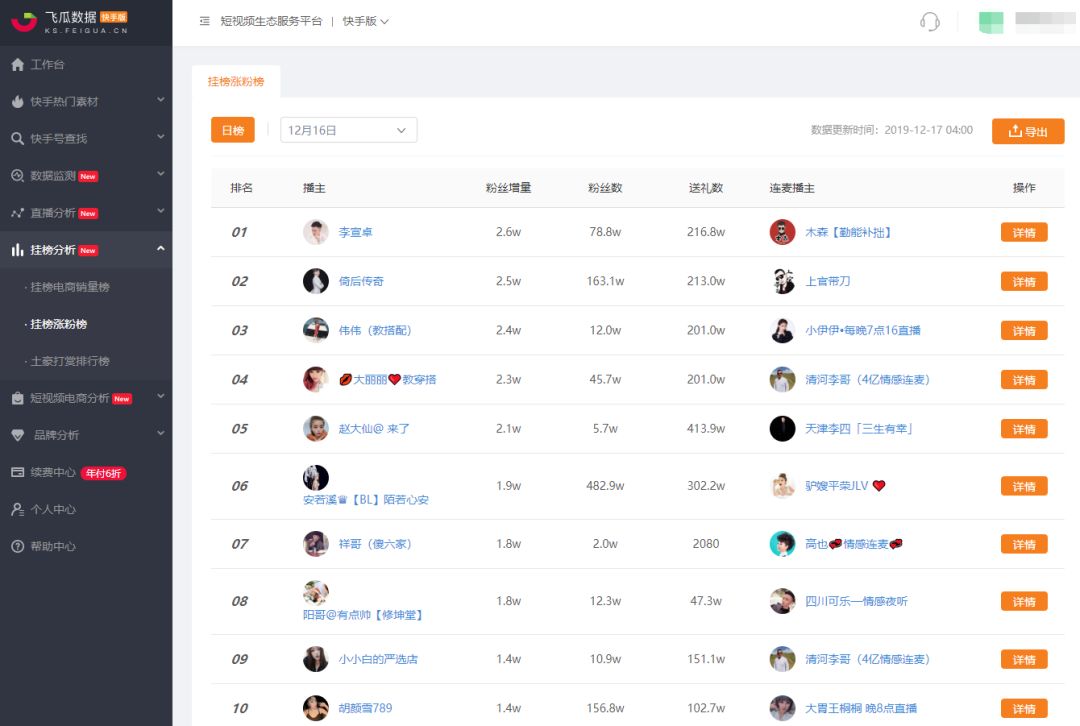
Task: Click the avatar thumbnail of 倚后传奇
Action: [316, 281]
